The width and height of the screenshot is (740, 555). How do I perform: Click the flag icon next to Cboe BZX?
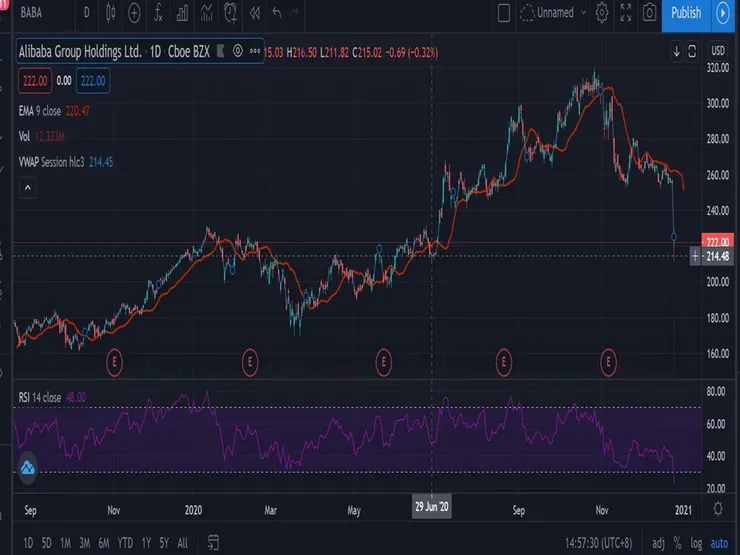coord(220,51)
